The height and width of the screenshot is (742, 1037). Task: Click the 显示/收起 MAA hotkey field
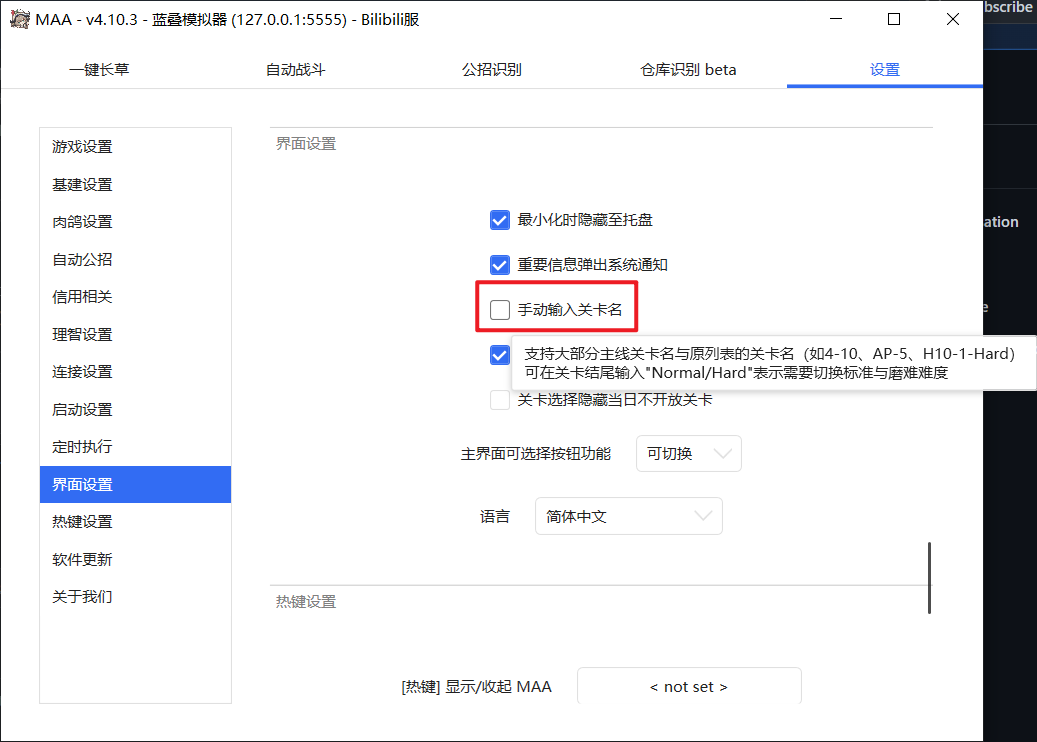click(x=689, y=686)
